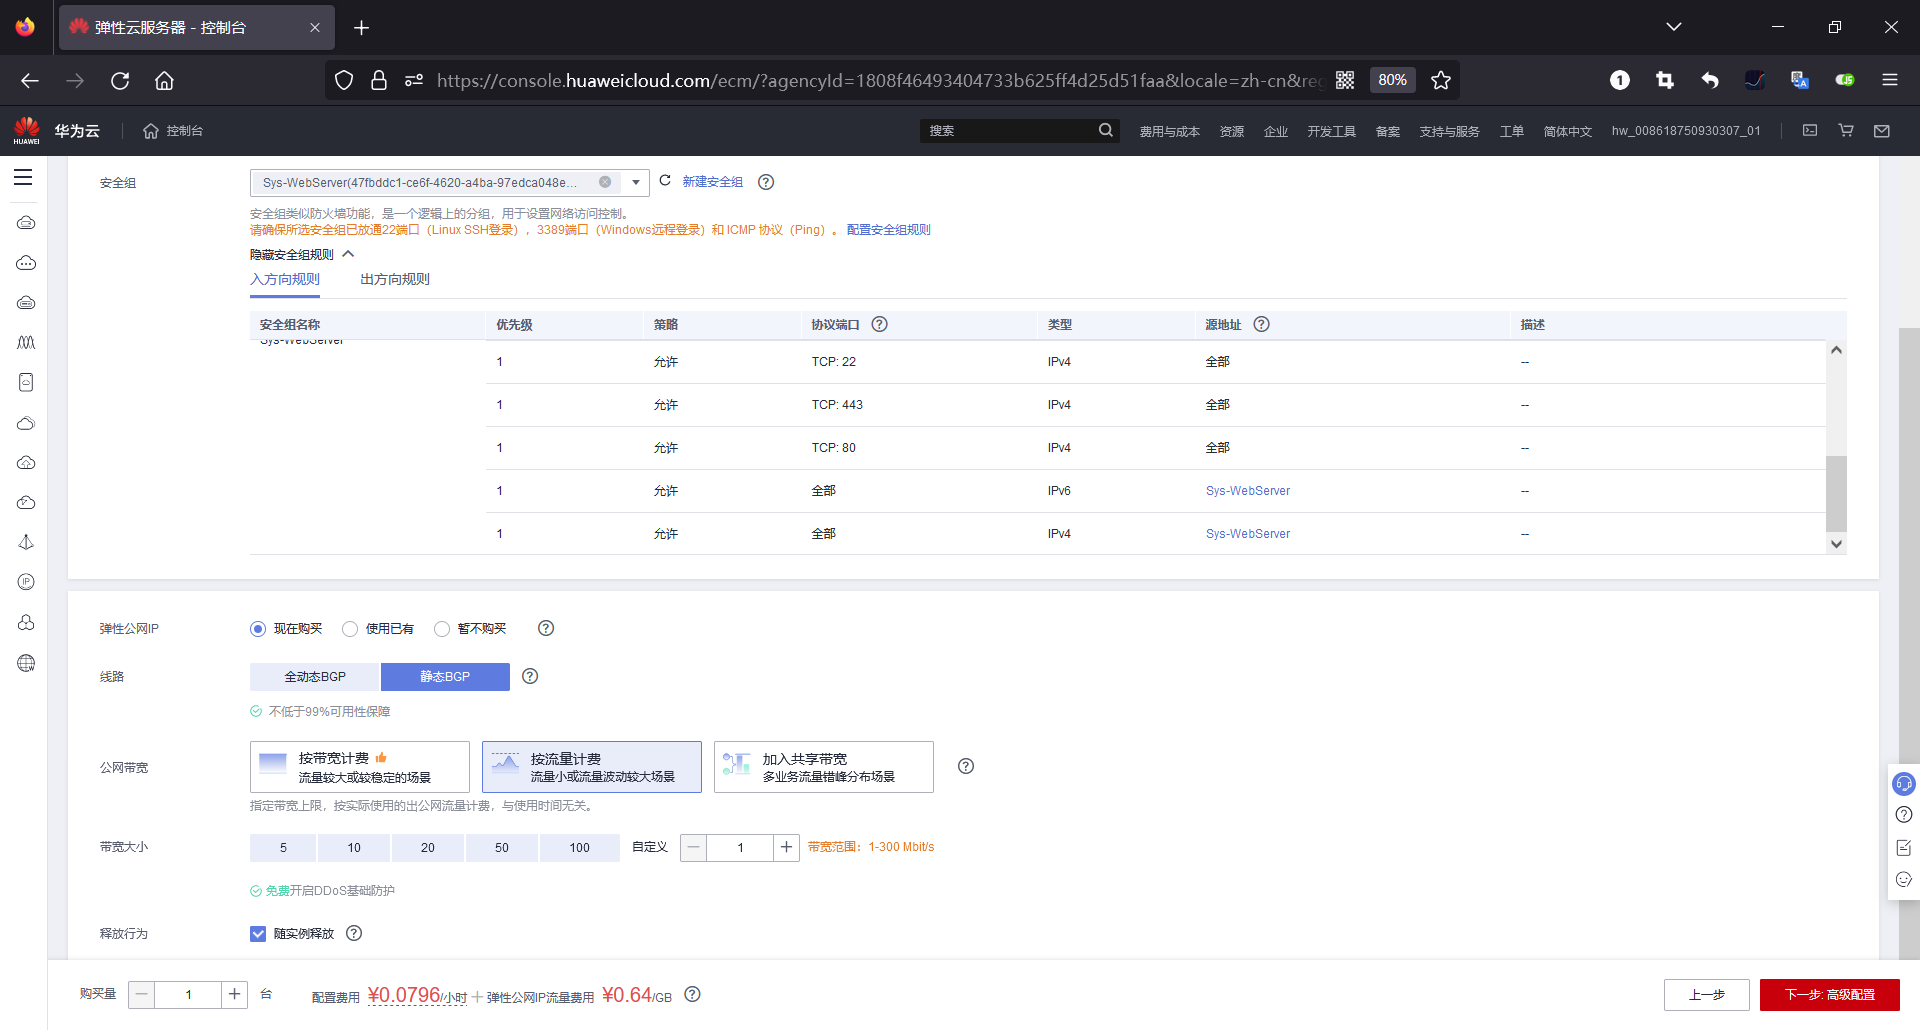Set bandwidth size to 50

point(502,848)
